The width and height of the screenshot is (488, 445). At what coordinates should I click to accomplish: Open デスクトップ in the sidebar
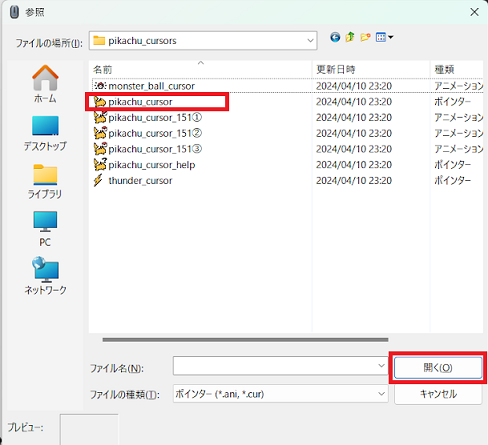(x=45, y=133)
